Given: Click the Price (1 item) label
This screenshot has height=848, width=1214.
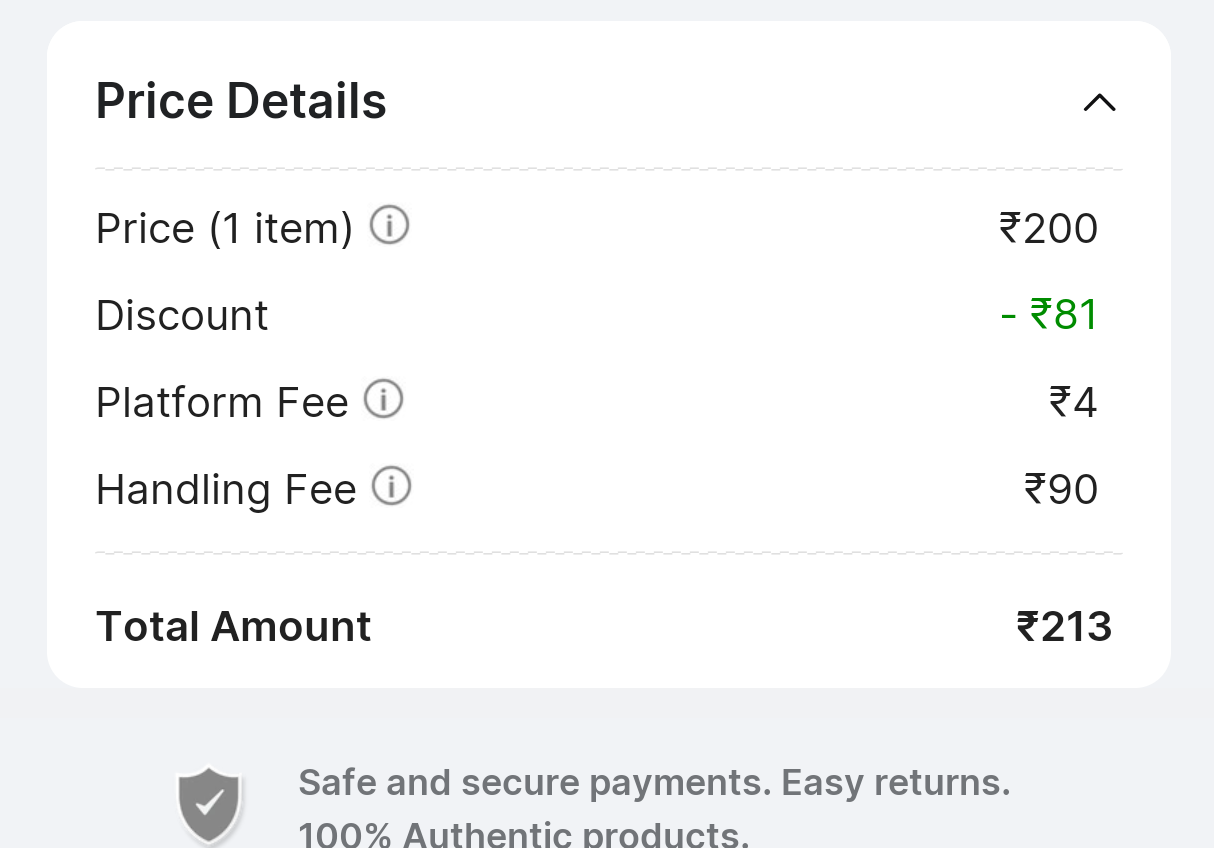Looking at the screenshot, I should (x=224, y=229).
